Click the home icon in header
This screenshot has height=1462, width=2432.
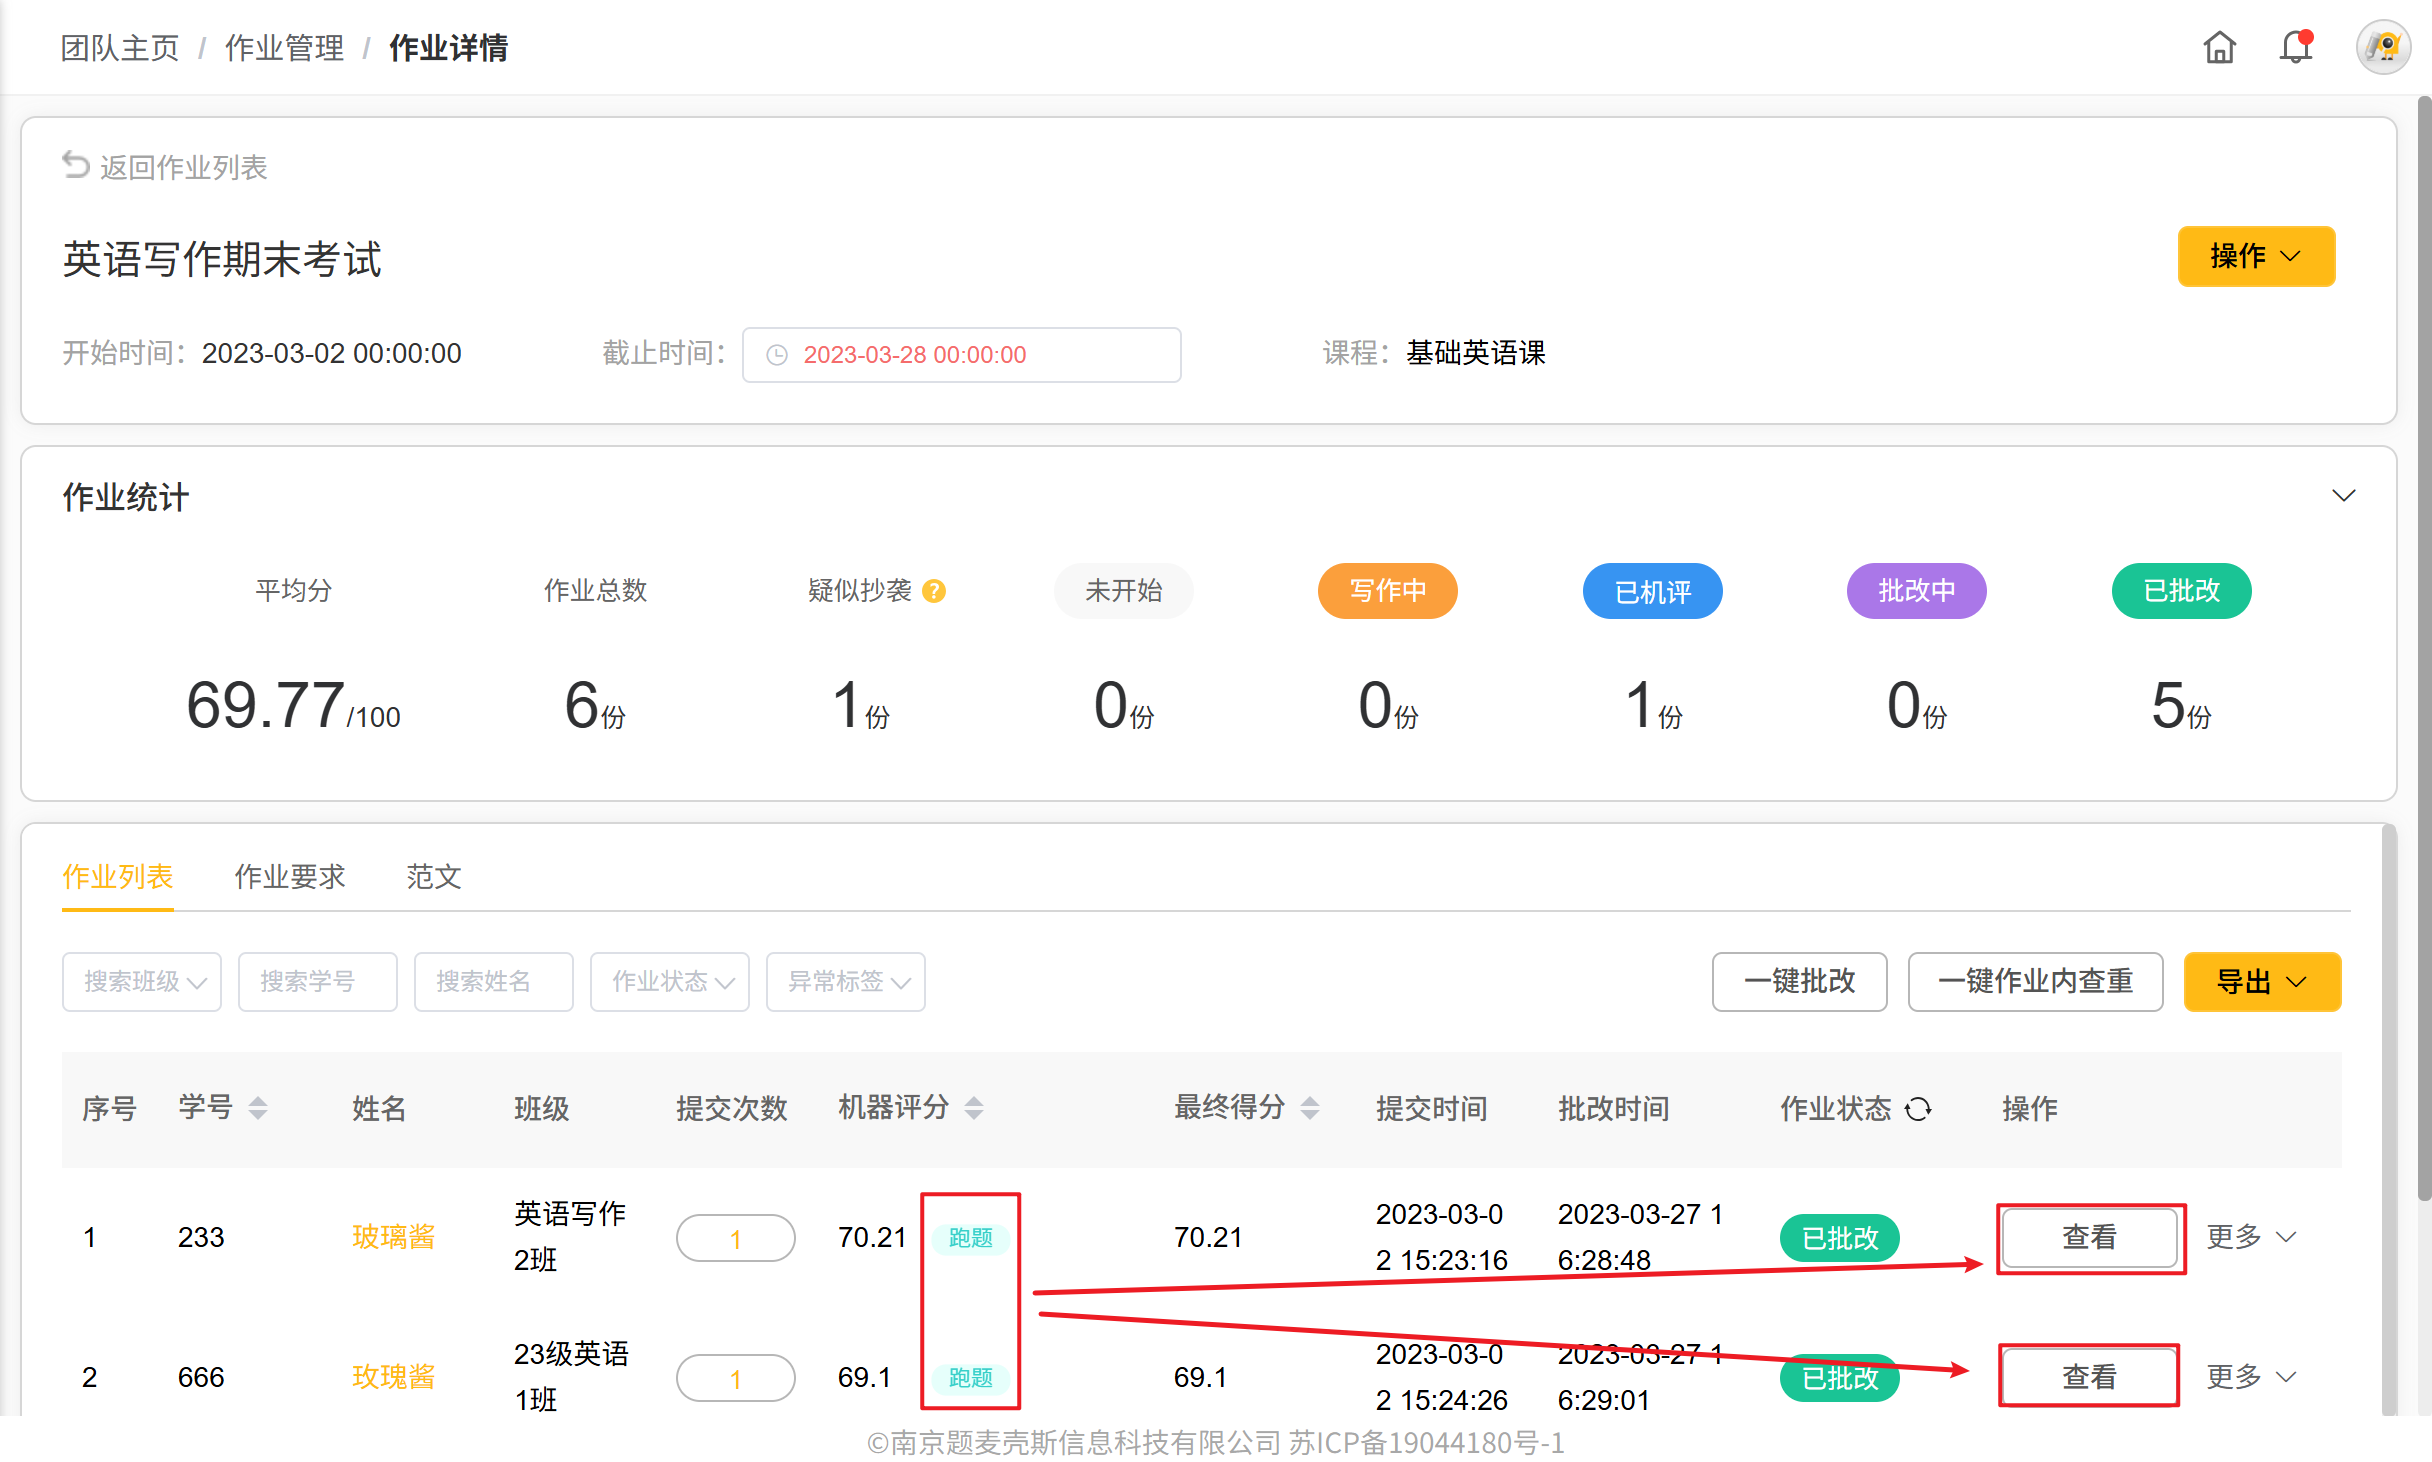[x=2219, y=47]
